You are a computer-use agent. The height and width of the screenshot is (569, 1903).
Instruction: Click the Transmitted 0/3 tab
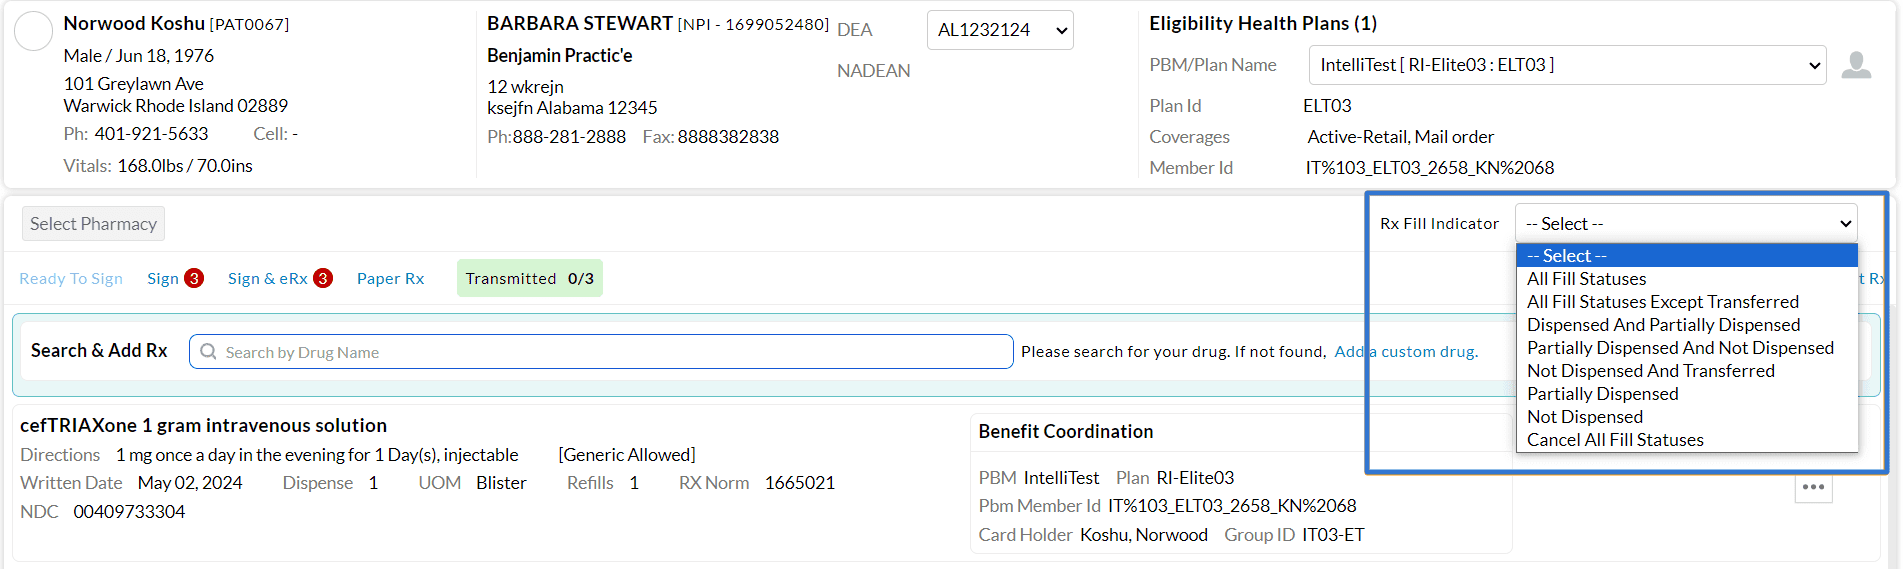[529, 279]
